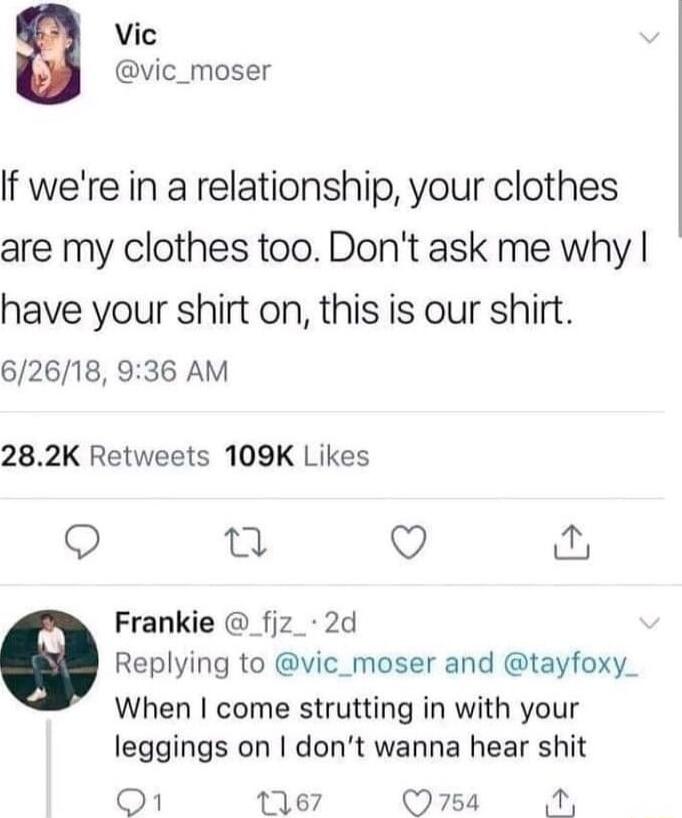682x818 pixels.
Task: Open Frankie's profile picture
Action: pyautogui.click(x=49, y=660)
